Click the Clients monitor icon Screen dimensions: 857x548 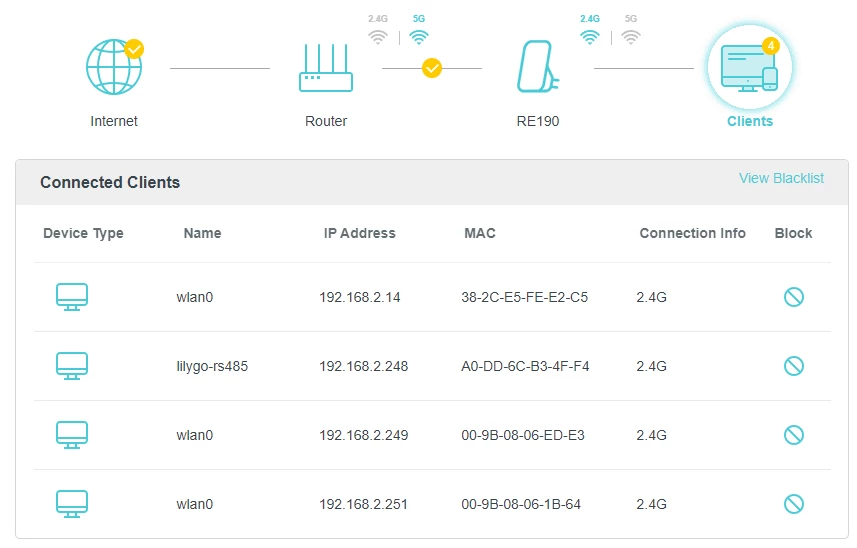pyautogui.click(x=749, y=68)
